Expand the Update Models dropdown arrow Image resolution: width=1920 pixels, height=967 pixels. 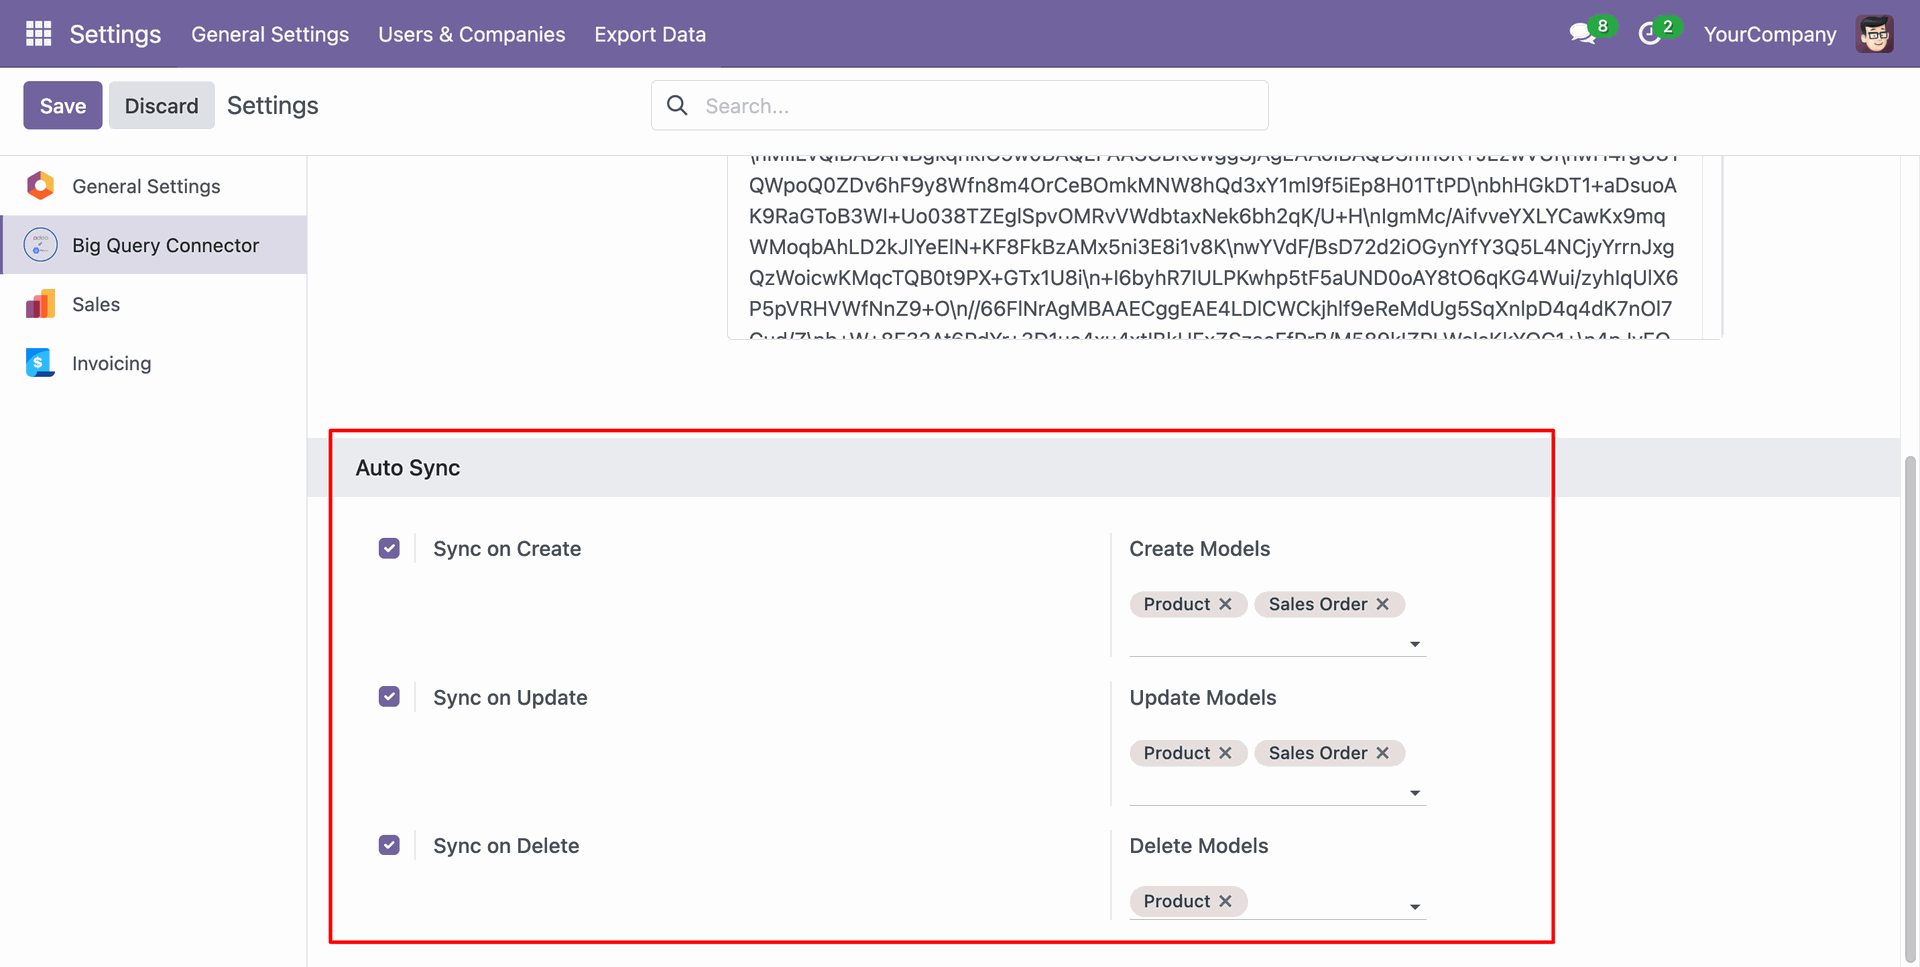tap(1414, 793)
